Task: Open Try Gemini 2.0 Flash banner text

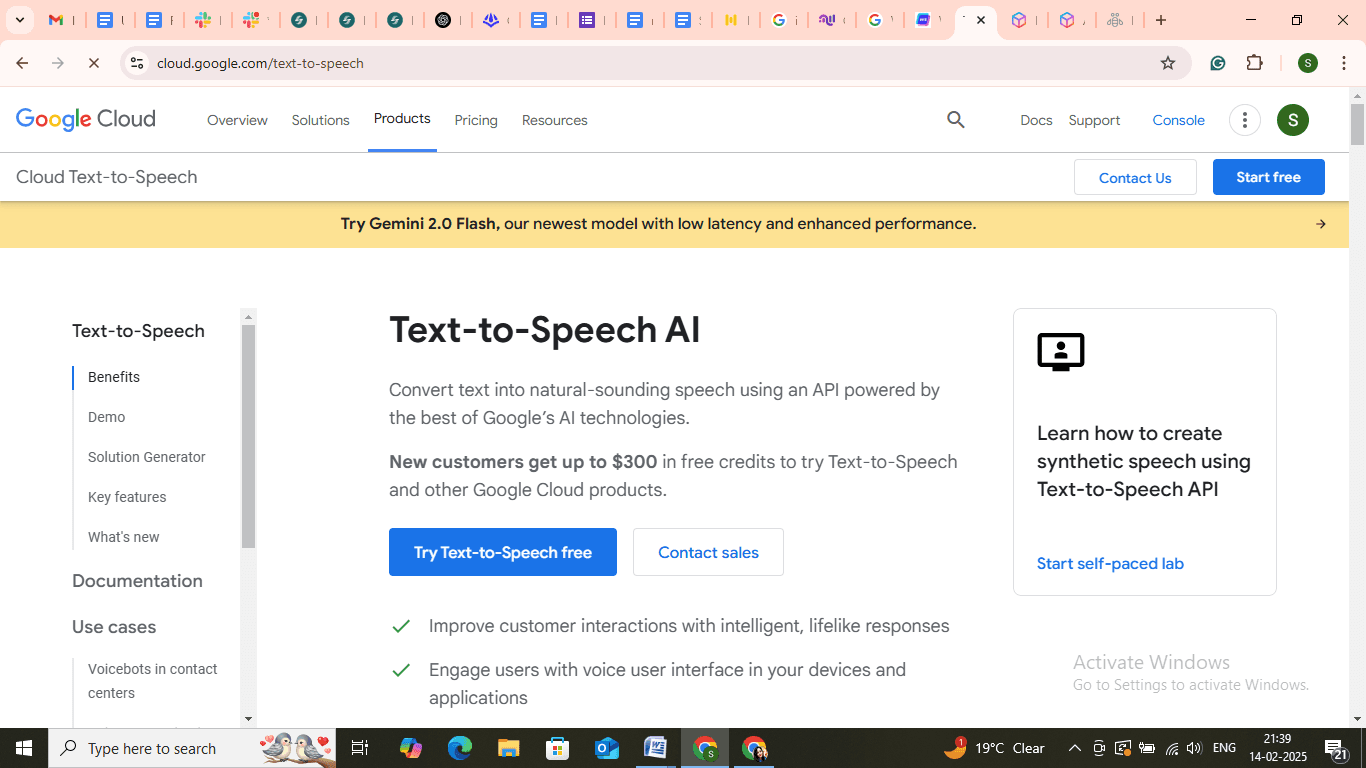Action: (x=658, y=224)
